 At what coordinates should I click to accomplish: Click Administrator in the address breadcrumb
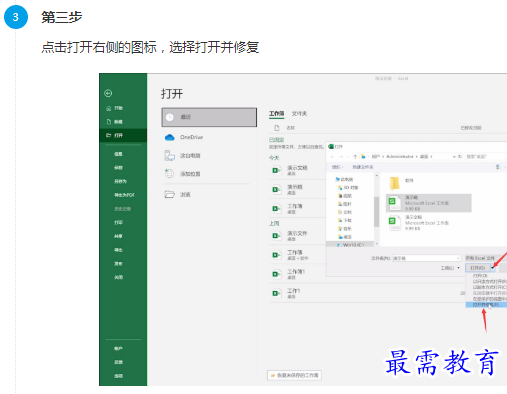point(399,156)
